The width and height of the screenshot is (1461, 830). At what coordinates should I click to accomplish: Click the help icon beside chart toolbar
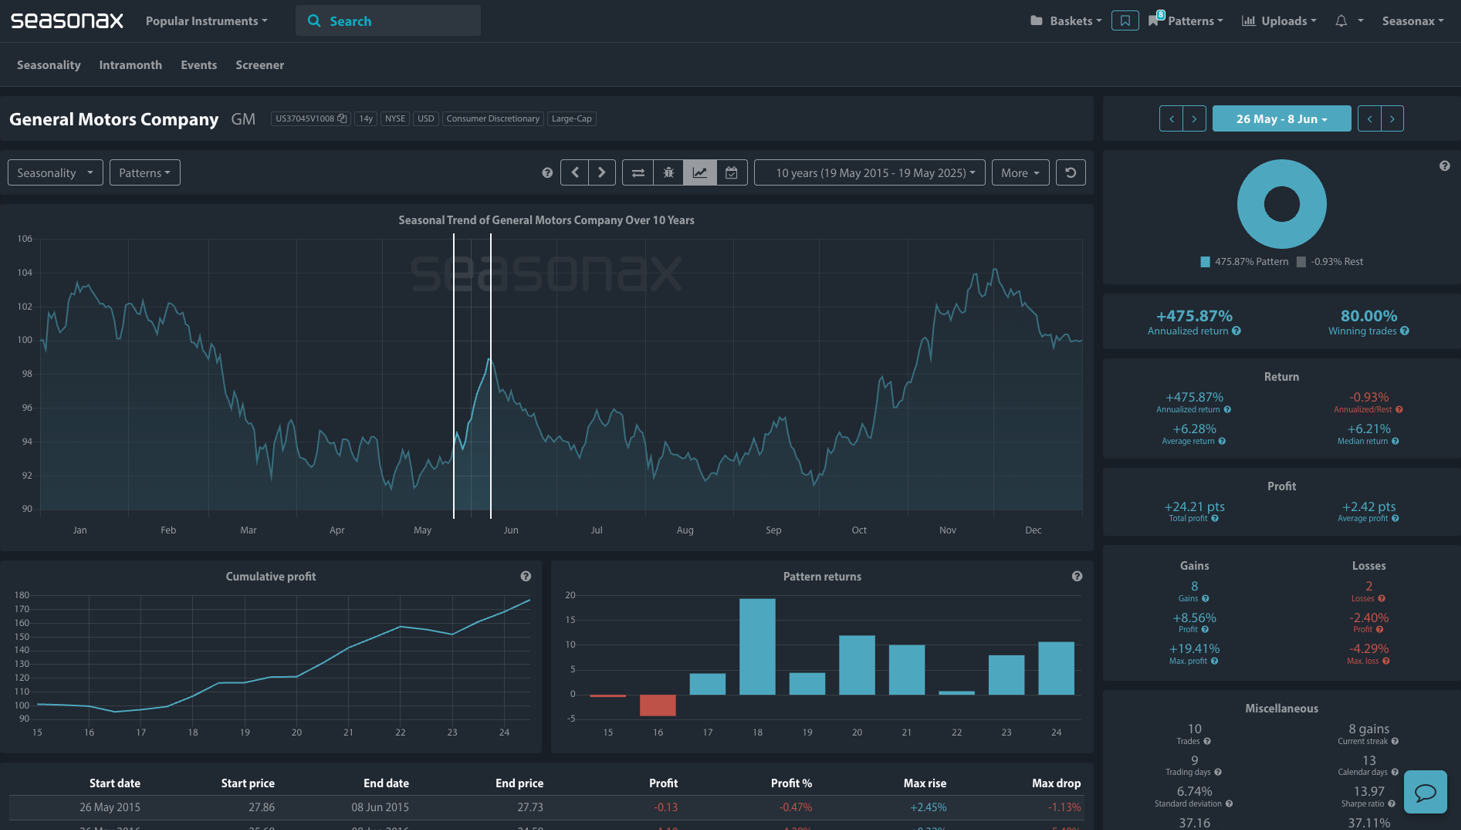[x=547, y=173]
